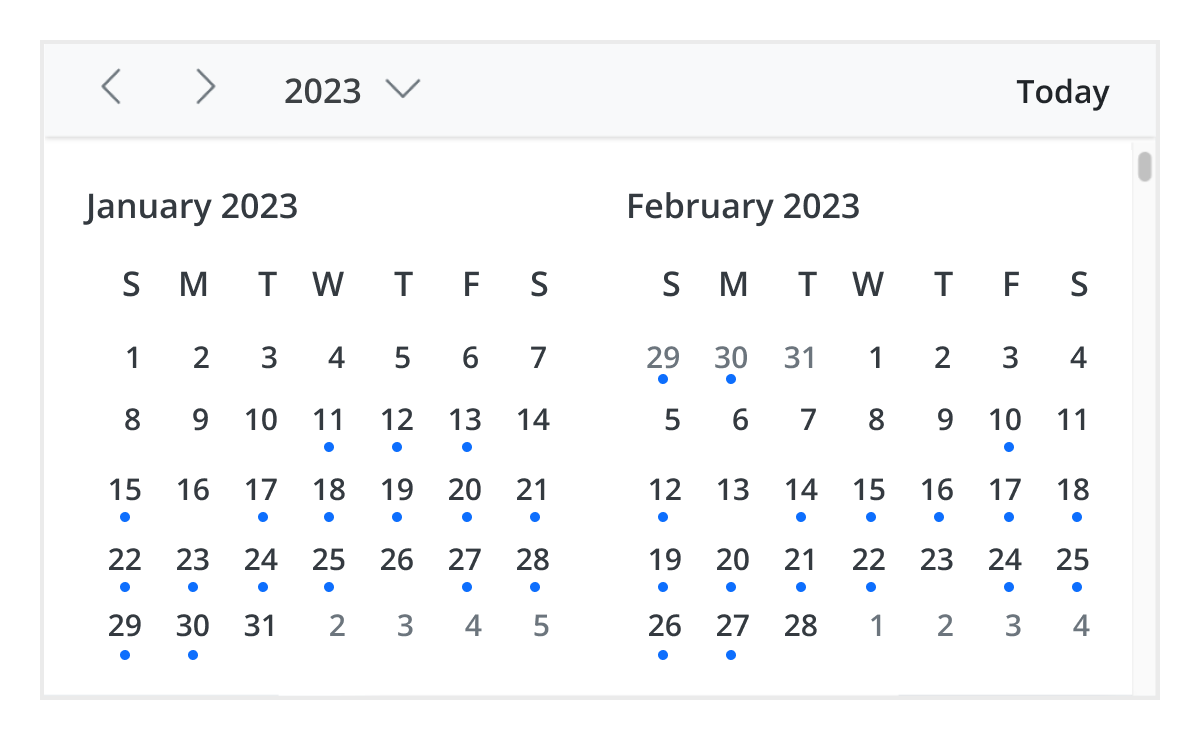Select January 1 in the calendar
This screenshot has width=1200, height=740.
[132, 358]
